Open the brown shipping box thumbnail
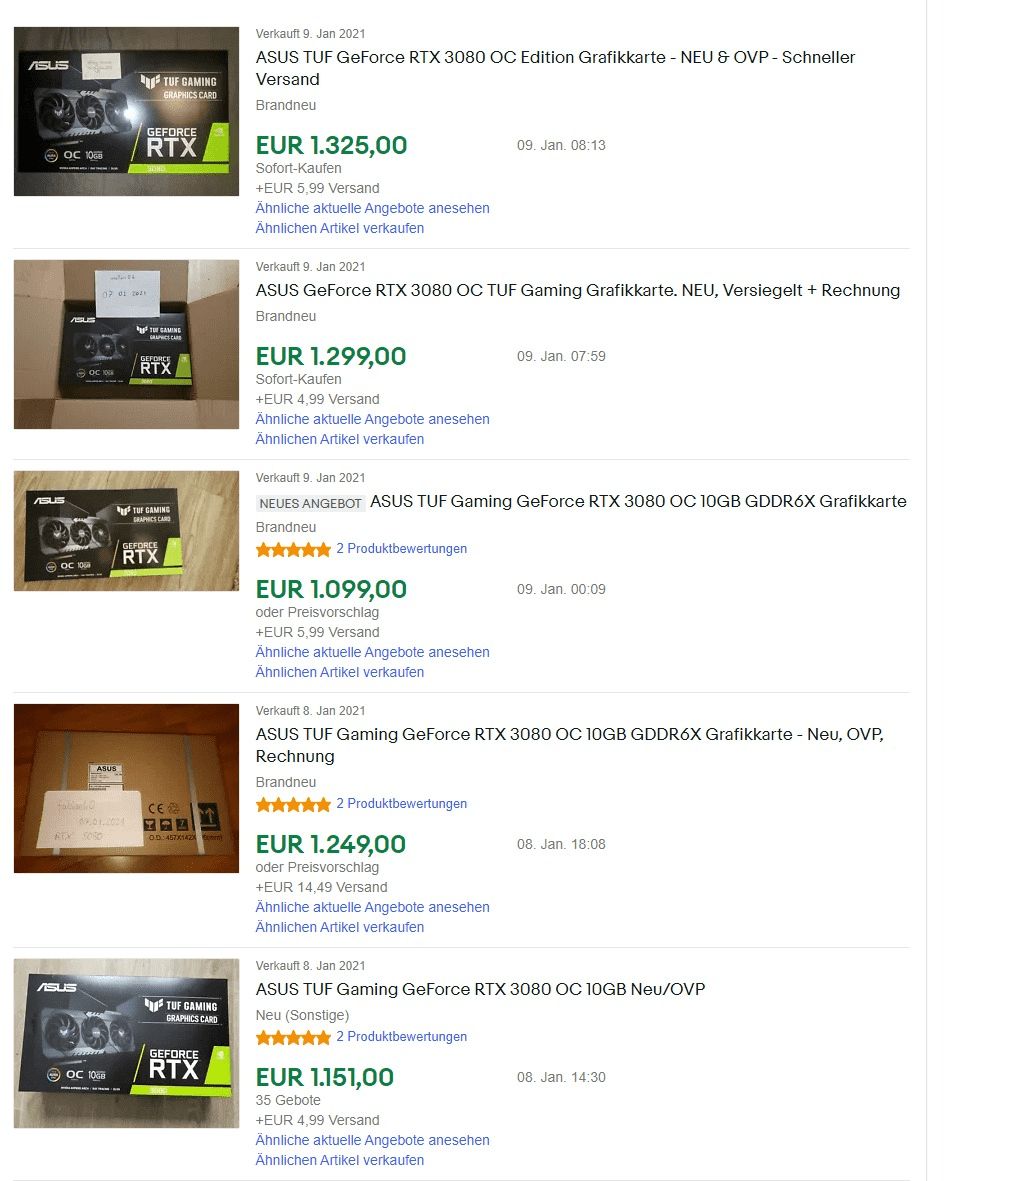Image resolution: width=1034 pixels, height=1181 pixels. 127,789
